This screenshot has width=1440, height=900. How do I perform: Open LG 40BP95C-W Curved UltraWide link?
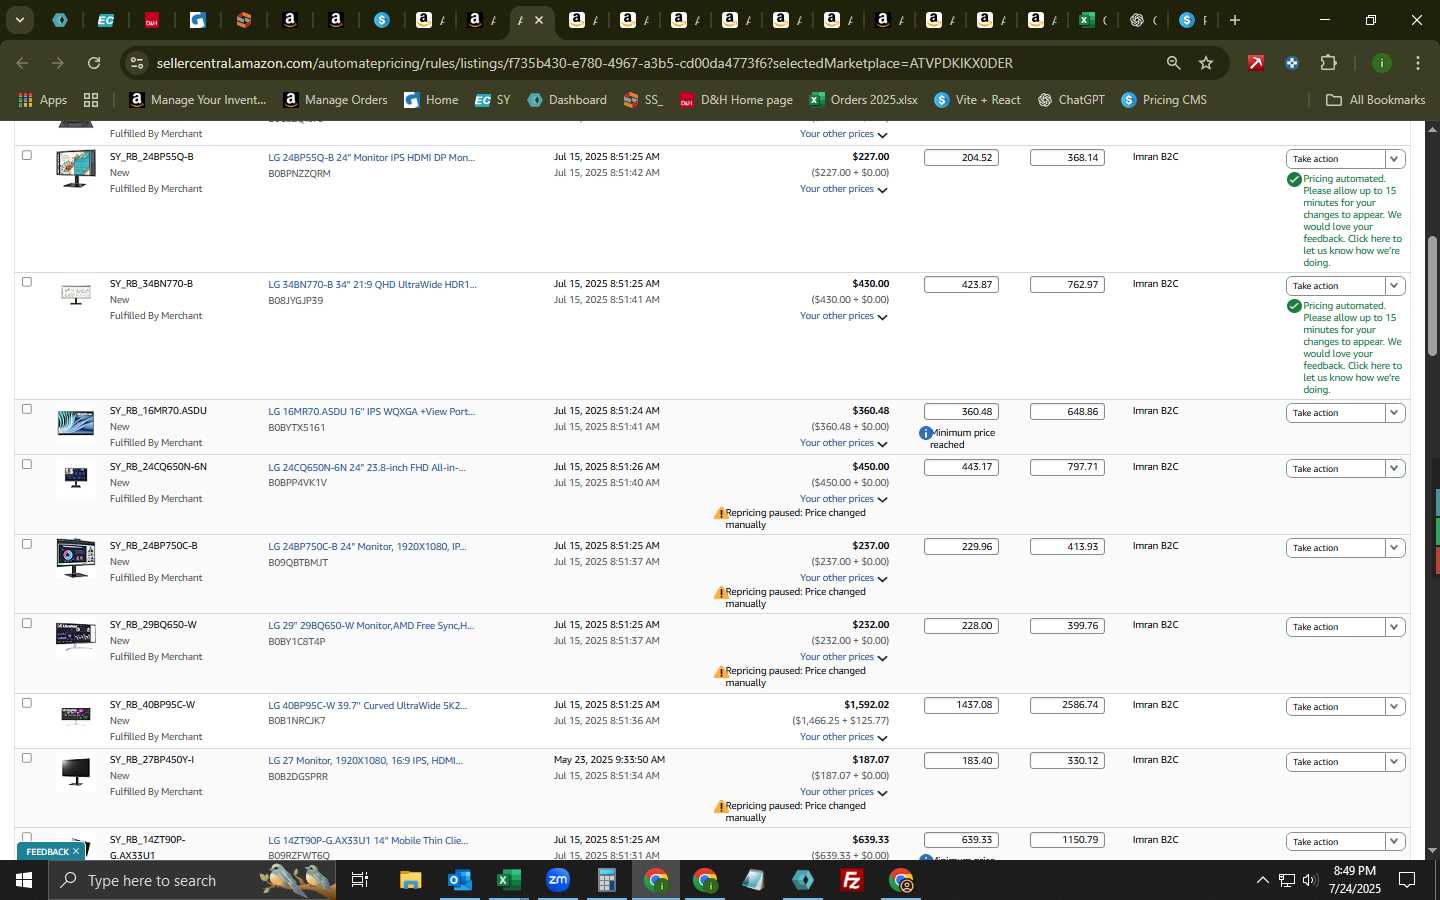pos(367,705)
